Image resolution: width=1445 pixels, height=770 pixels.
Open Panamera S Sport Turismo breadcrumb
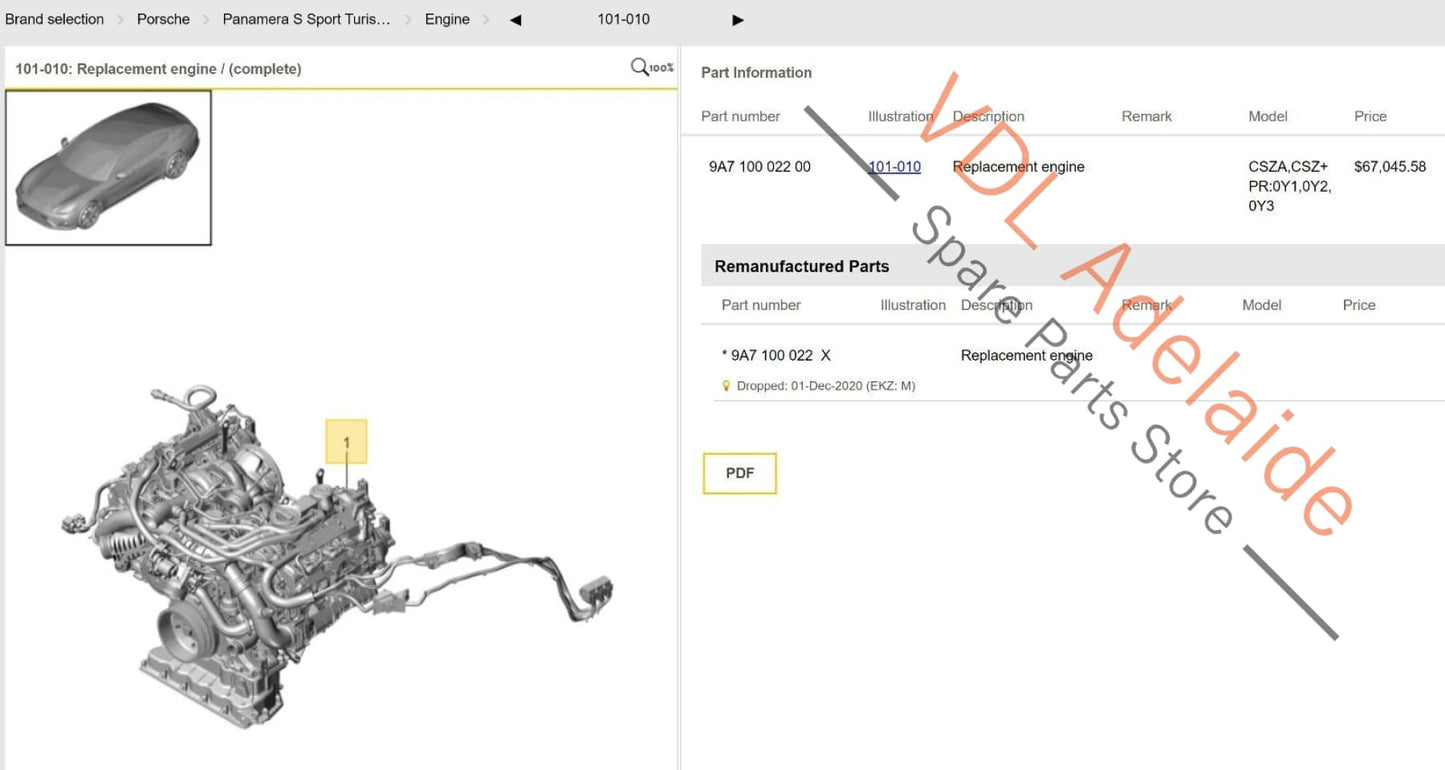point(306,19)
